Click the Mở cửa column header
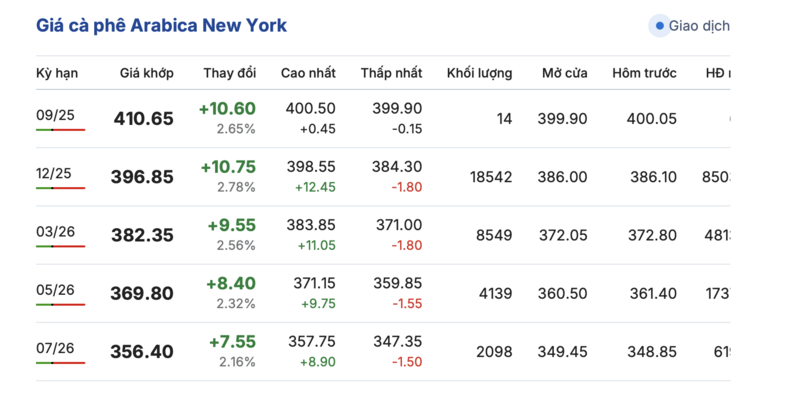This screenshot has height=399, width=800. (565, 73)
